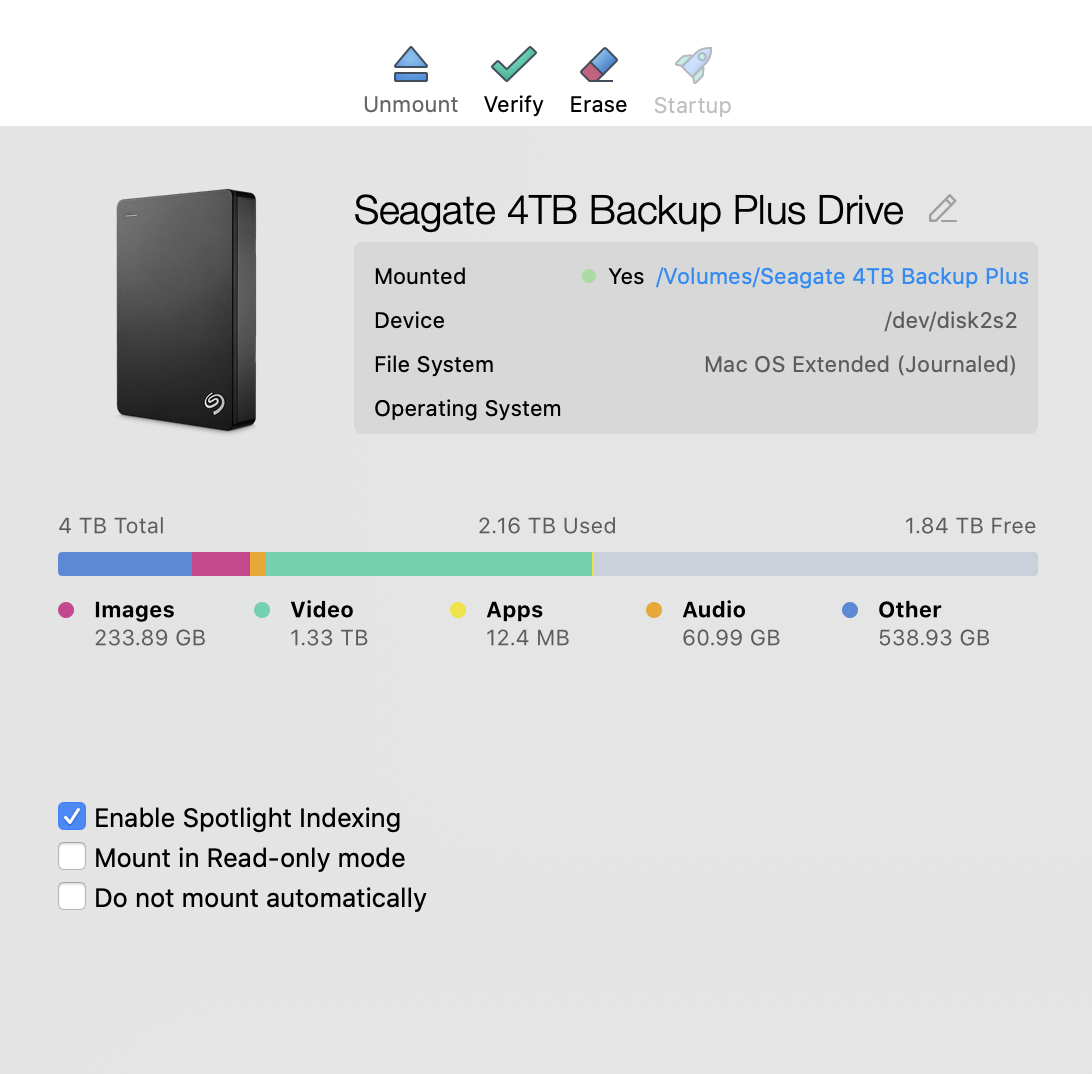Click the Verify checkmark icon
Image resolution: width=1092 pixels, height=1074 pixels.
click(x=513, y=64)
